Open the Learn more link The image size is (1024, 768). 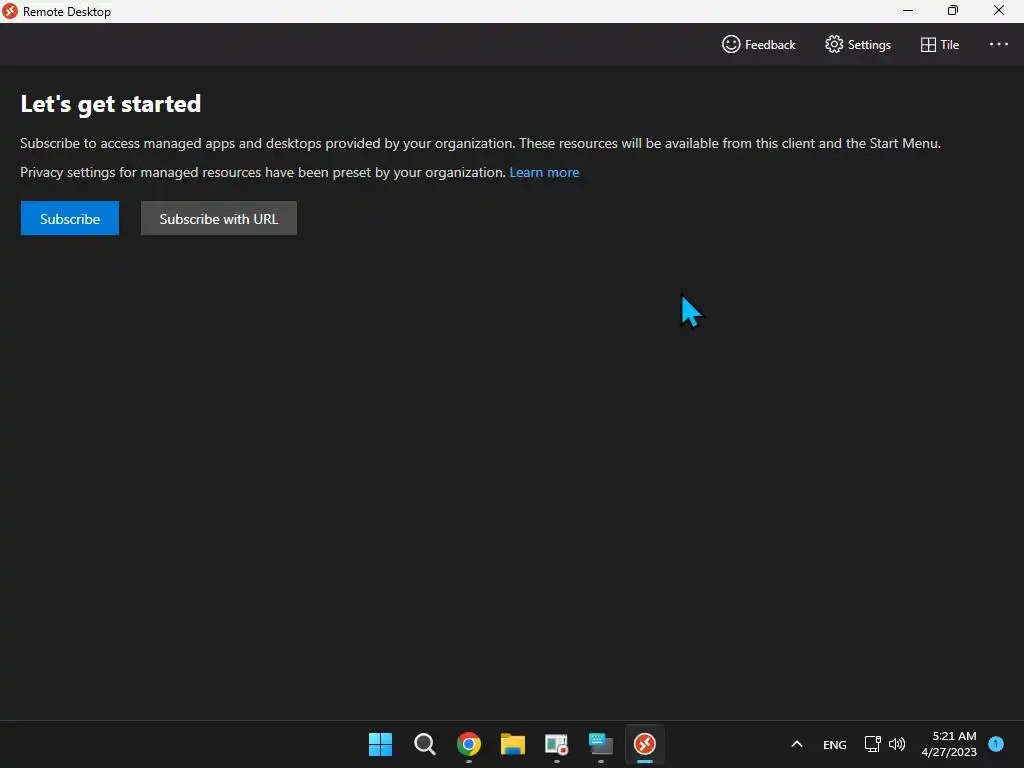544,172
